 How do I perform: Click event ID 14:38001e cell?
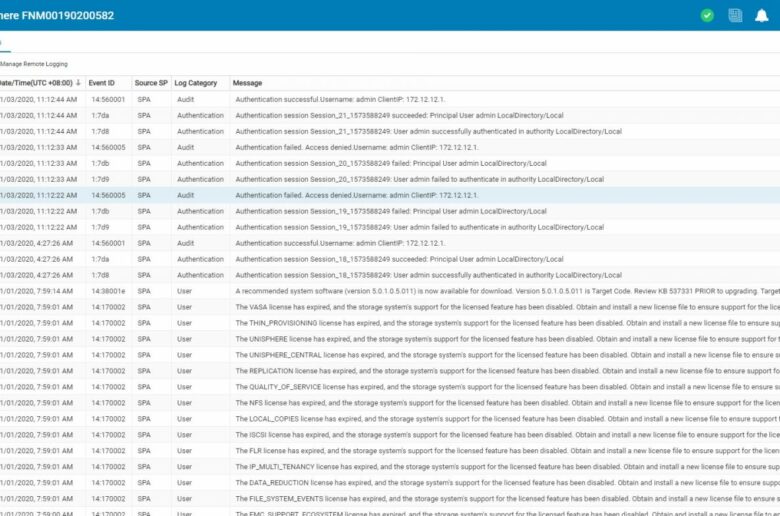108,291
